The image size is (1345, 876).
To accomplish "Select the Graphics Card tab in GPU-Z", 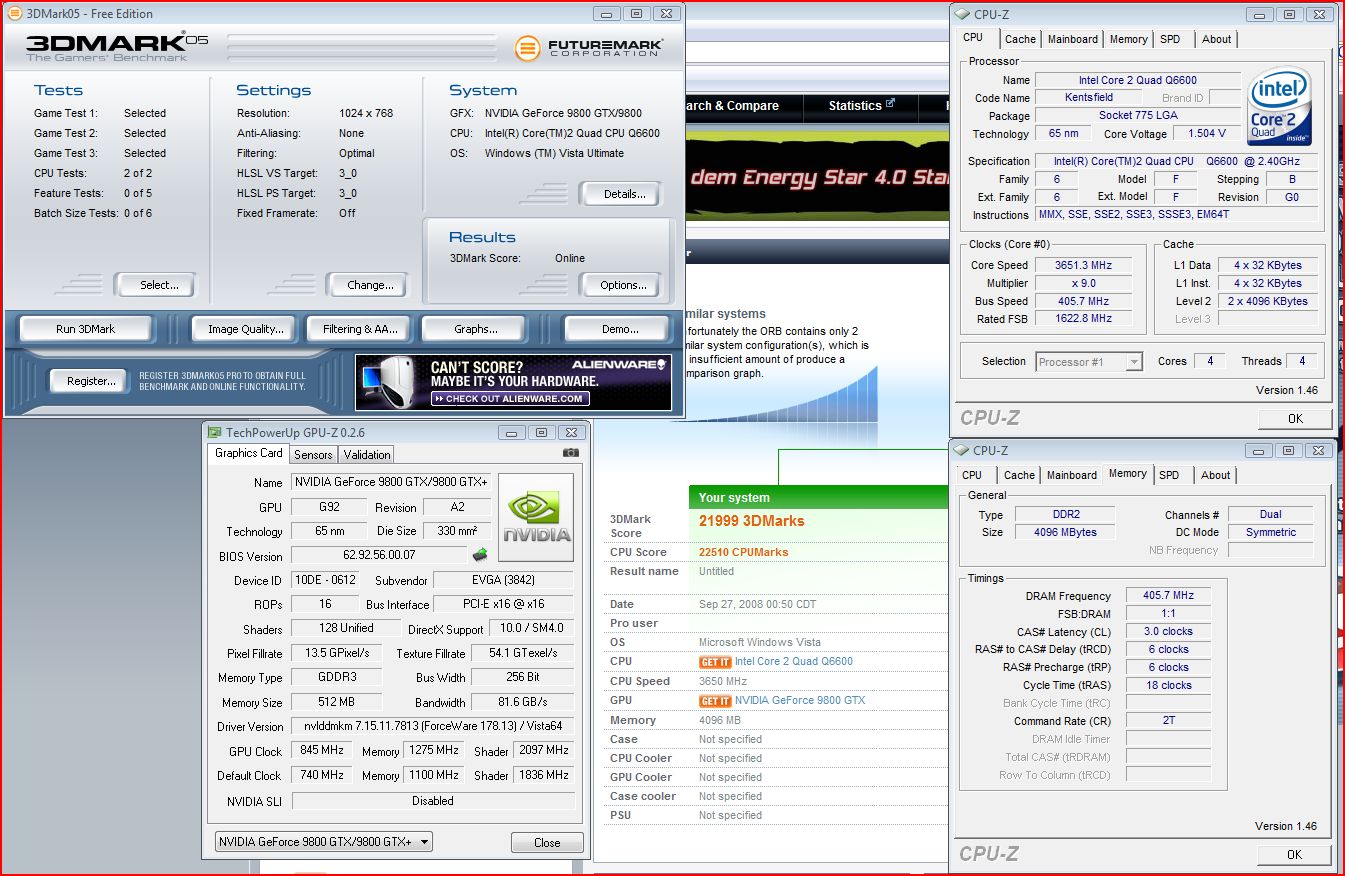I will [248, 453].
